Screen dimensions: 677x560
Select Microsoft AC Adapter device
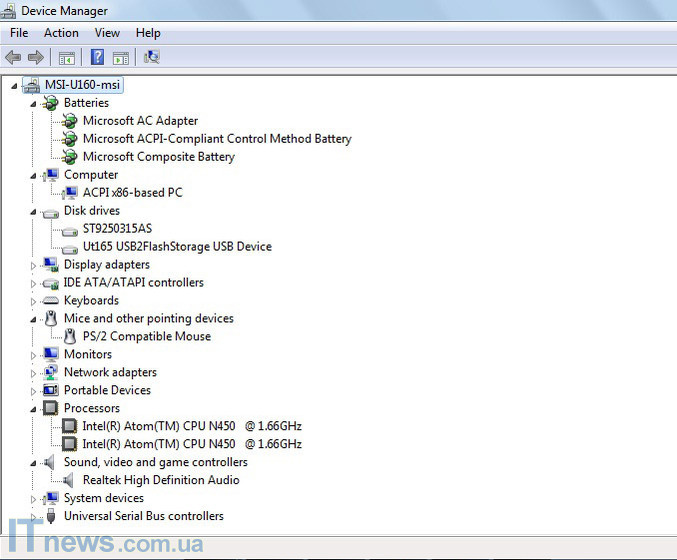tap(140, 121)
